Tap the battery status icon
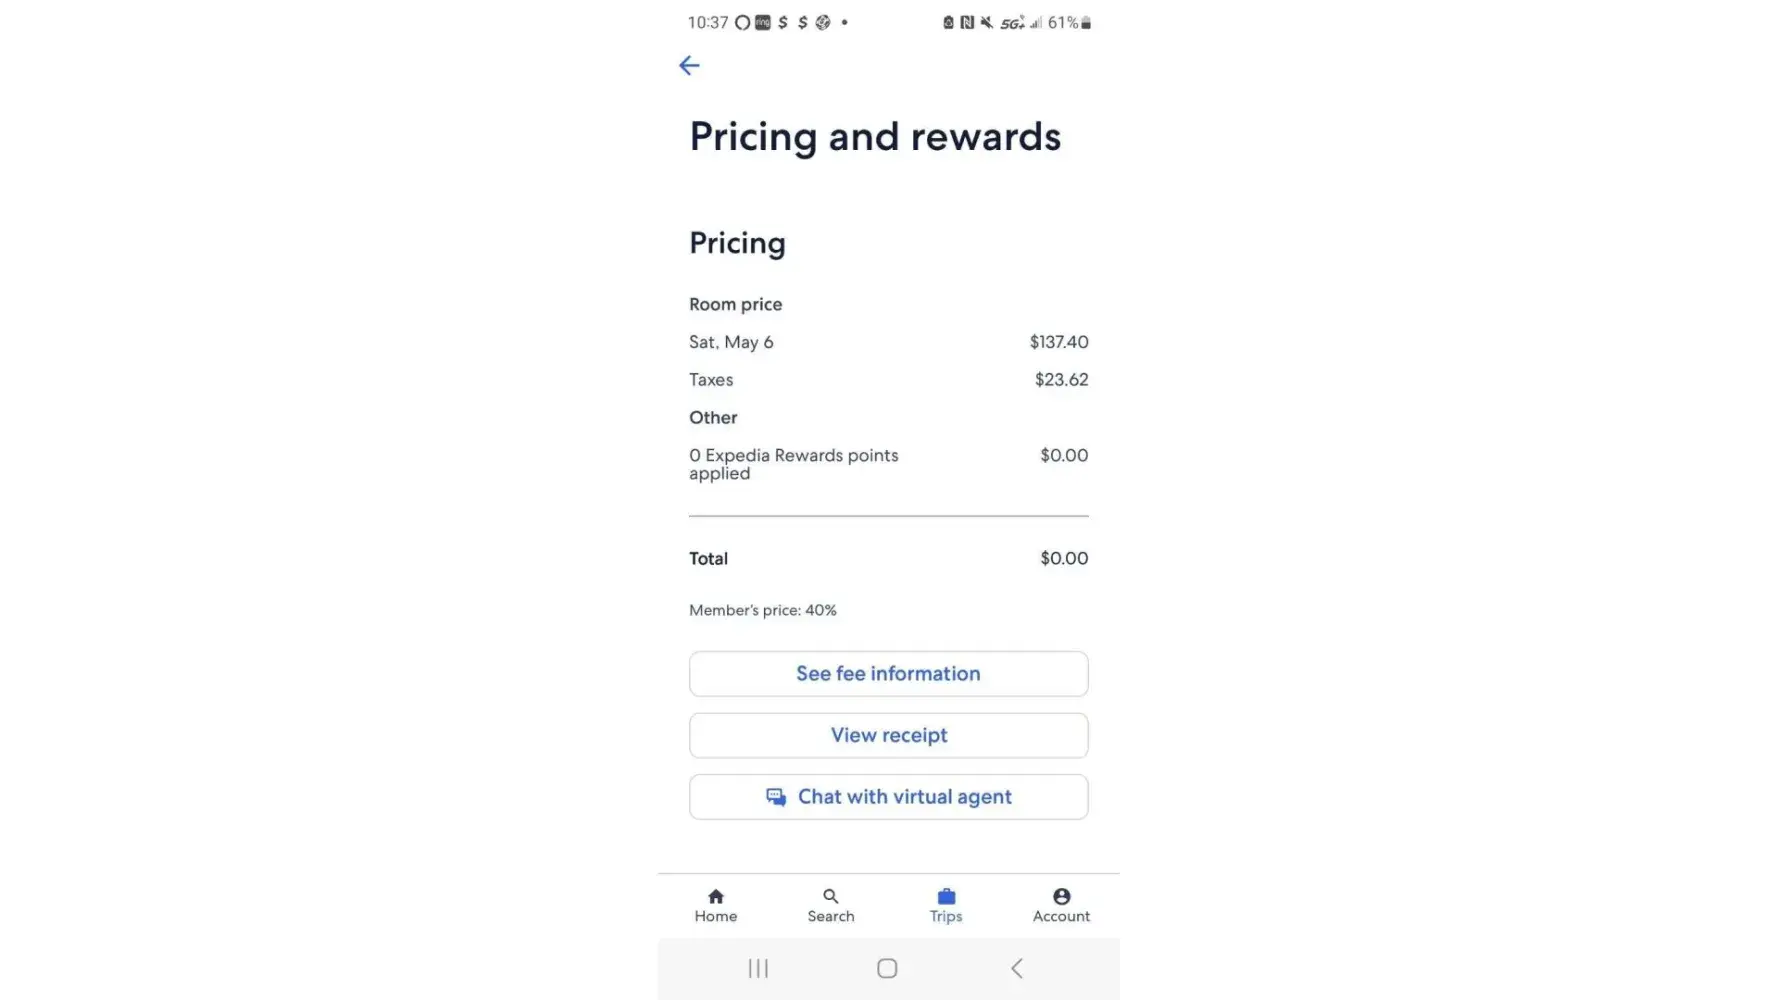Screen dimensions: 1778x1000 coord(1086,23)
